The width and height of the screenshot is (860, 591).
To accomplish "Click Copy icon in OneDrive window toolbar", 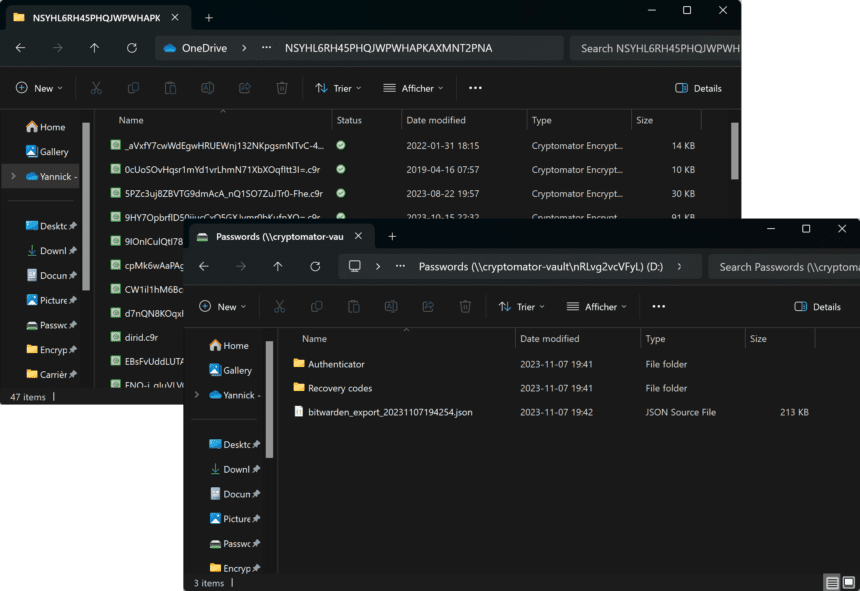I will (133, 88).
